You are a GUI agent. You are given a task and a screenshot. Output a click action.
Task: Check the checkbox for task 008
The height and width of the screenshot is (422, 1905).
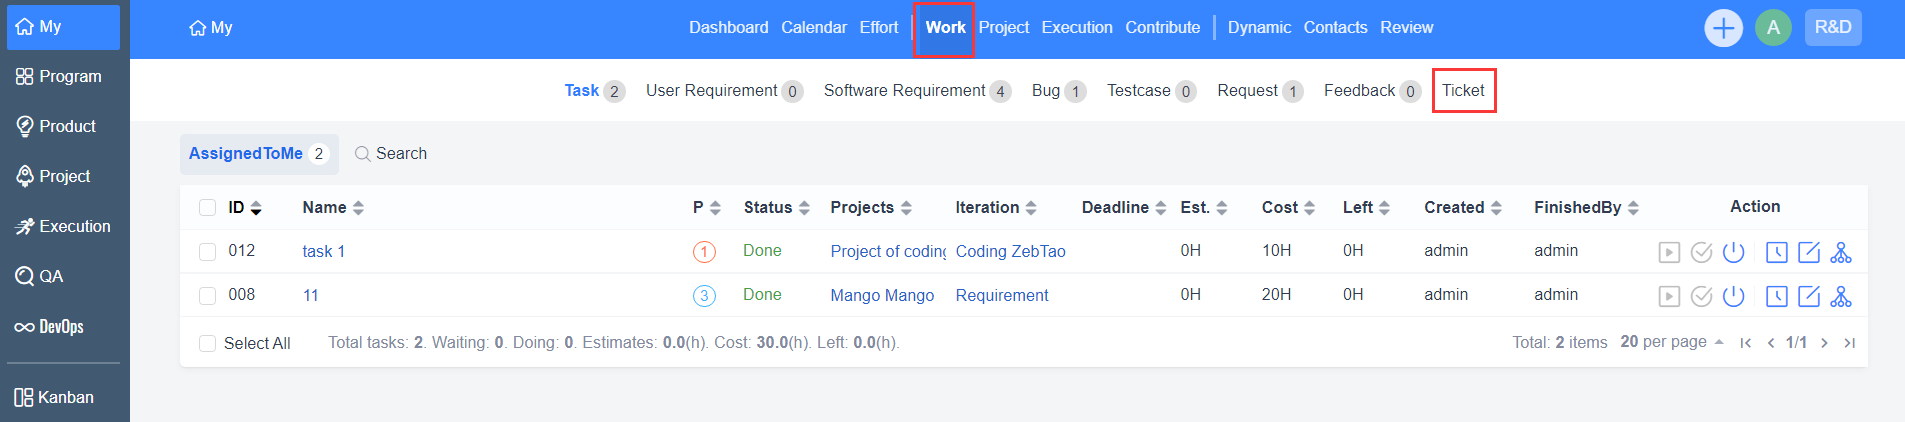point(208,296)
